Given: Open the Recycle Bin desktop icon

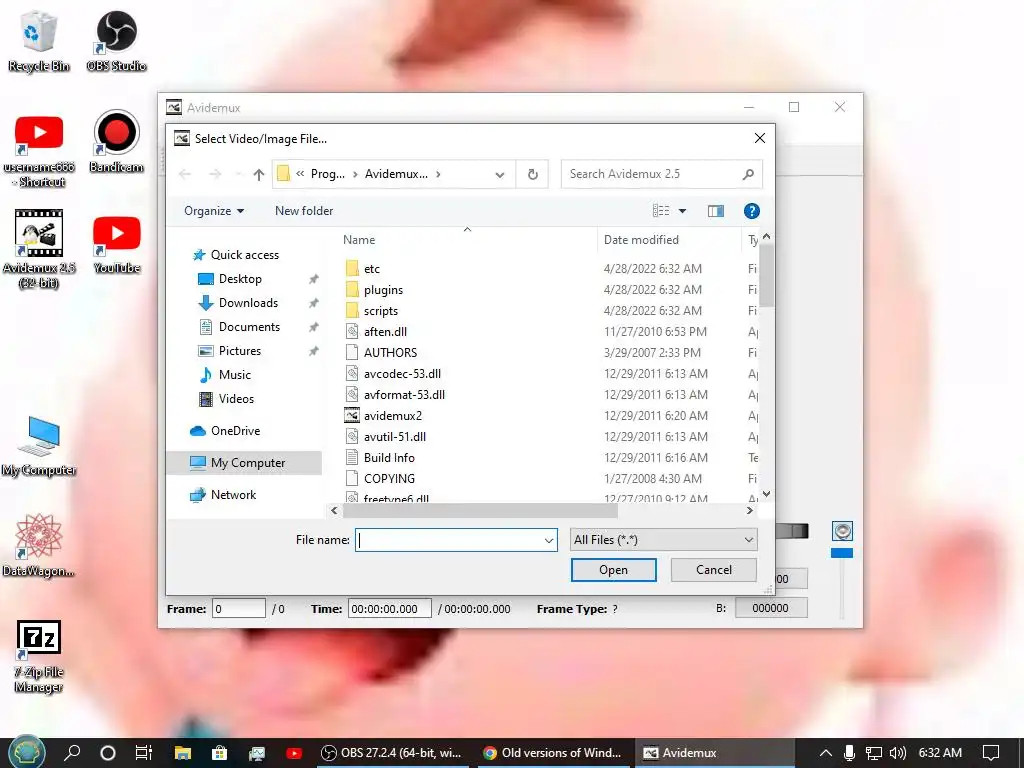Looking at the screenshot, I should point(39,40).
